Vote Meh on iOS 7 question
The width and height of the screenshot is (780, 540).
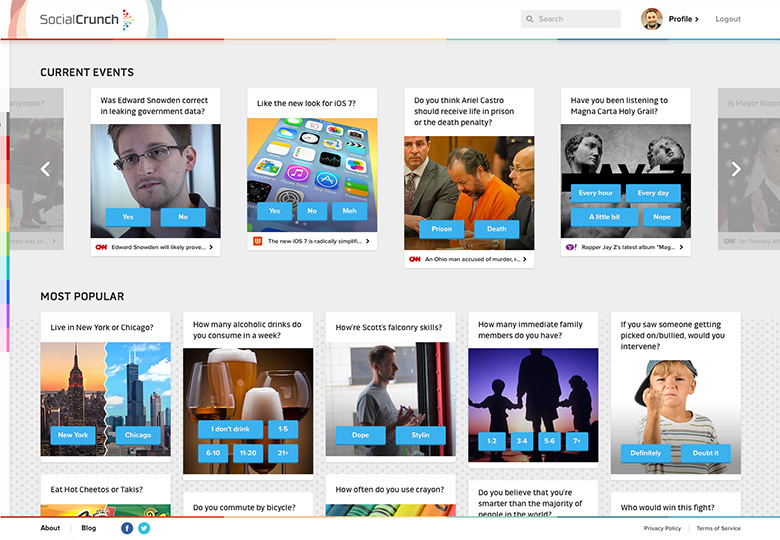coord(350,211)
